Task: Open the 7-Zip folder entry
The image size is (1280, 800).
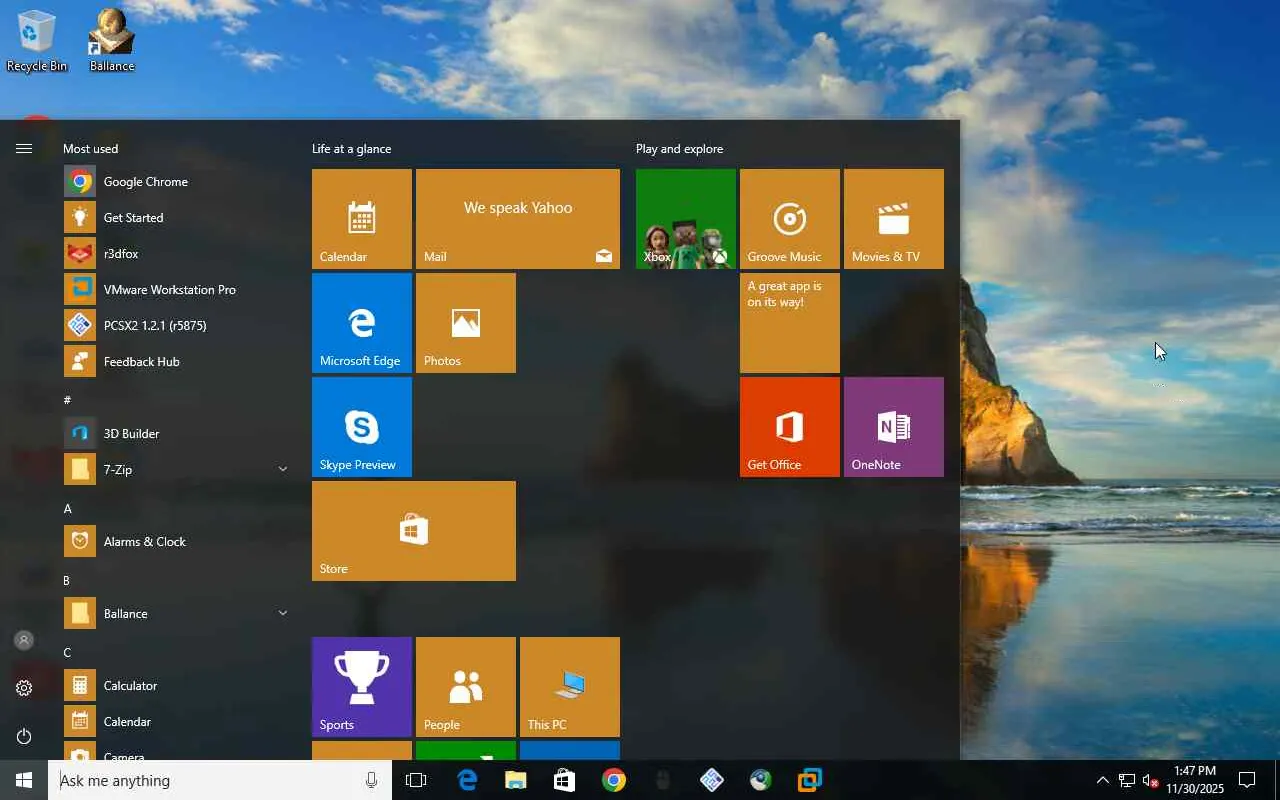Action: coord(176,470)
